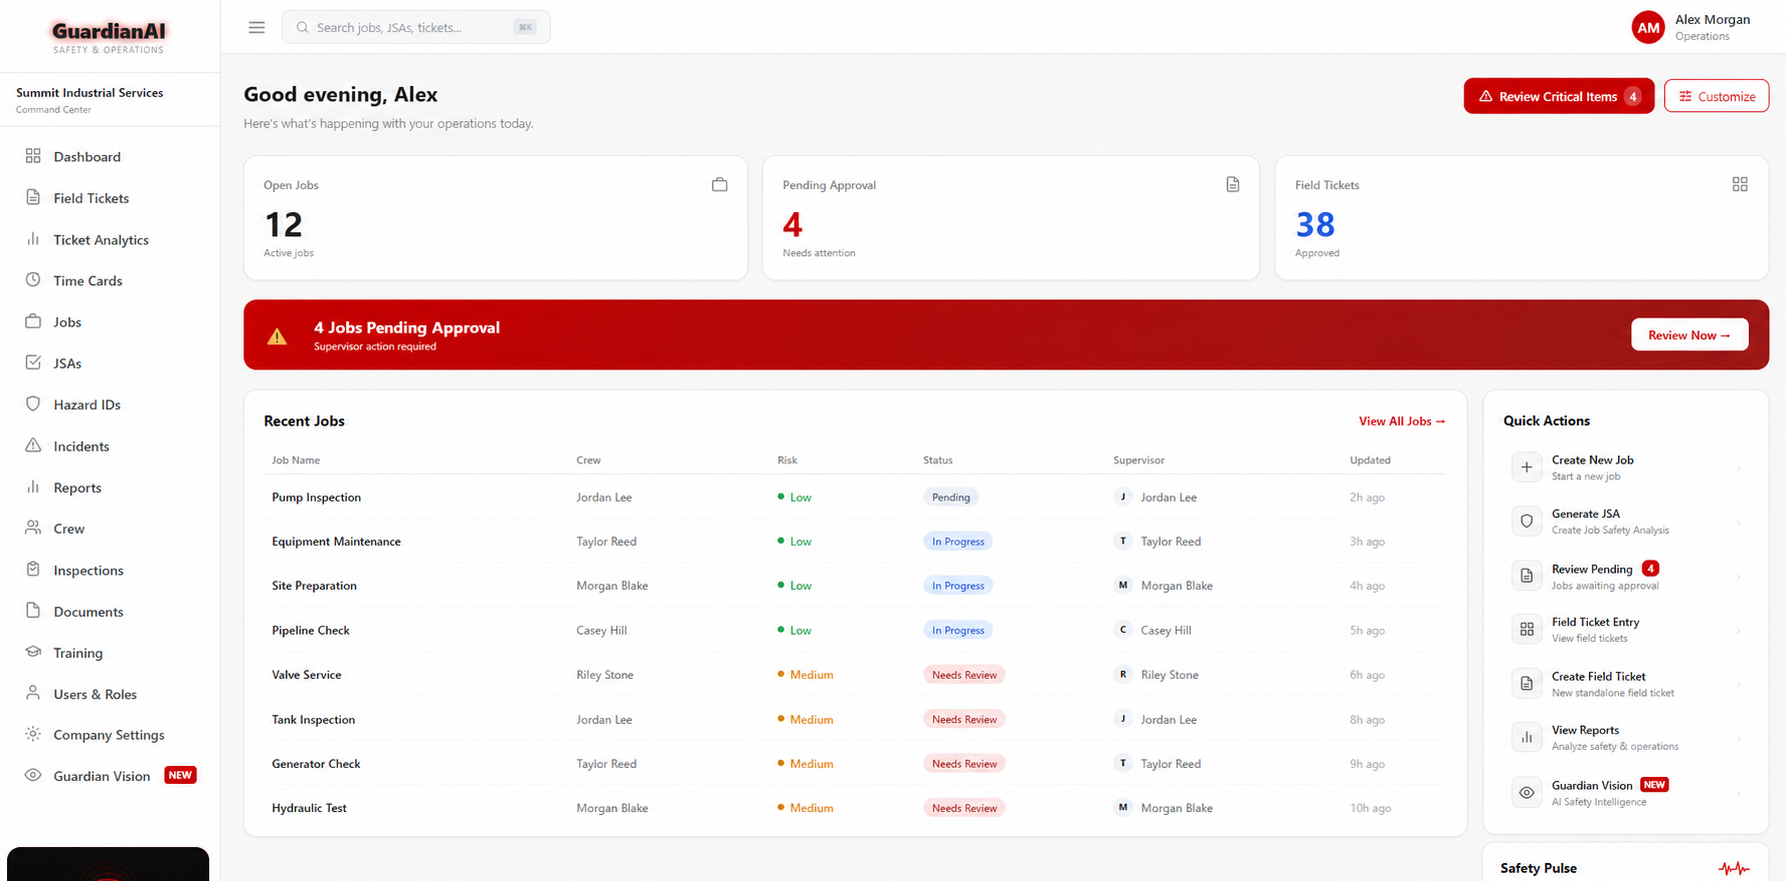
Task: Expand Review Pending chevron arrow
Action: 1739,577
